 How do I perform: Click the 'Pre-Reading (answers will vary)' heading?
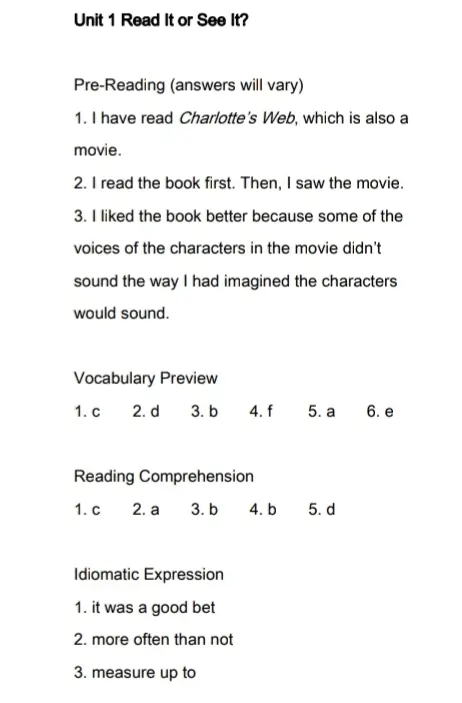coord(189,85)
